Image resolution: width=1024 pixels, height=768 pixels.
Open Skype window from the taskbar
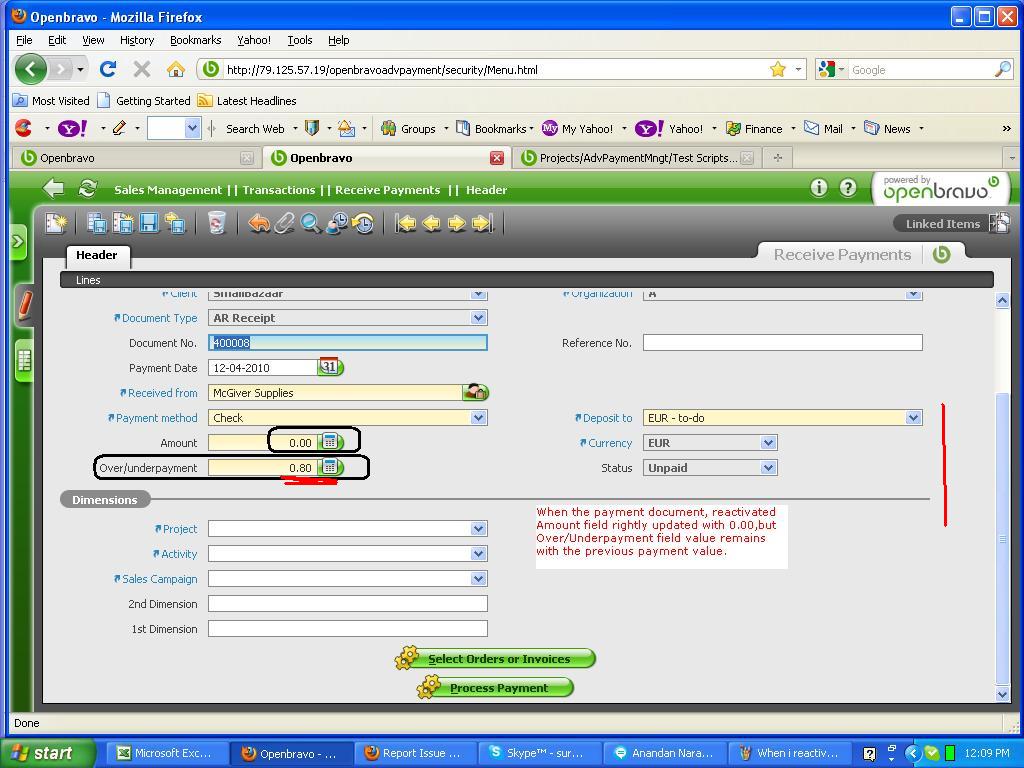tap(539, 753)
